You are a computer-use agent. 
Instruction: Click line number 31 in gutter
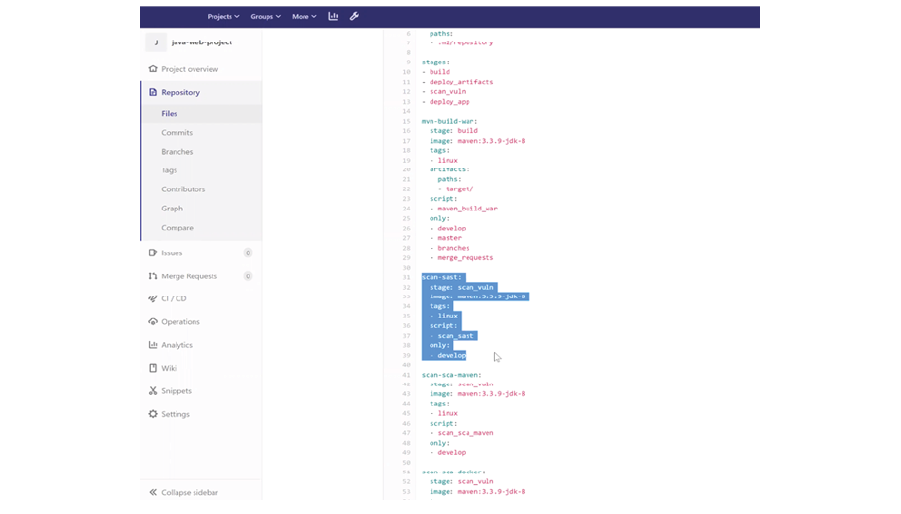(407, 277)
